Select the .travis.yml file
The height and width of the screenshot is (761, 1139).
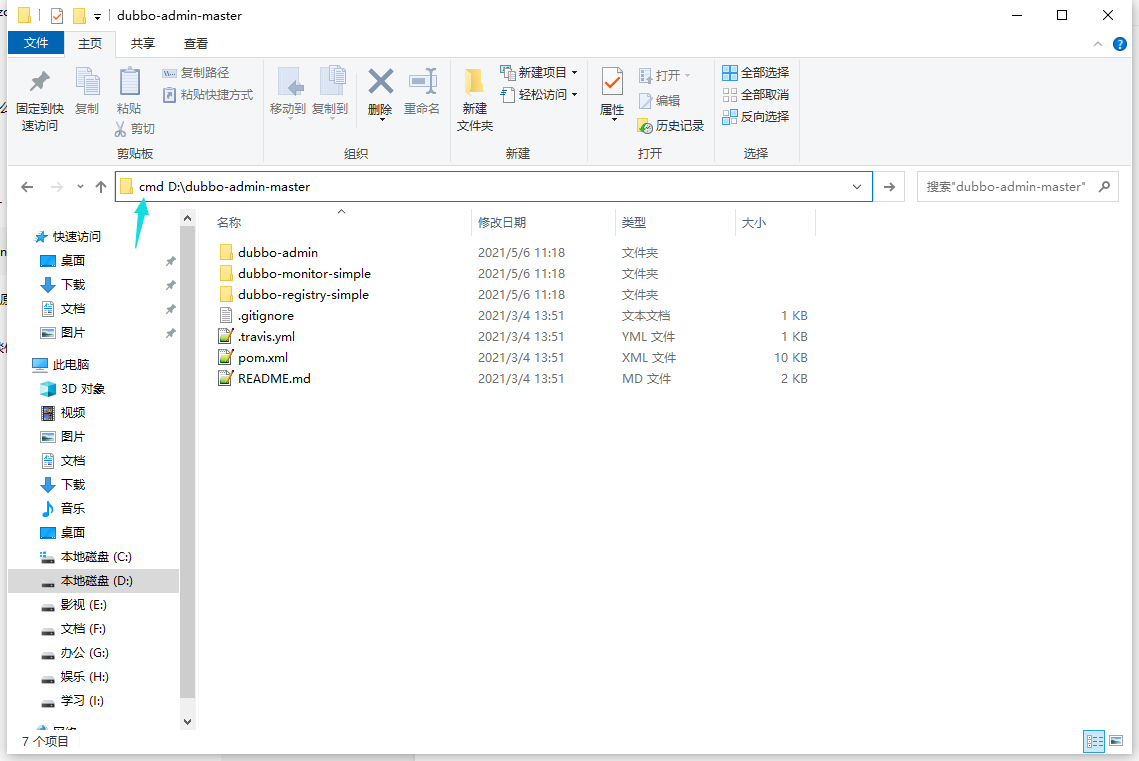(267, 337)
